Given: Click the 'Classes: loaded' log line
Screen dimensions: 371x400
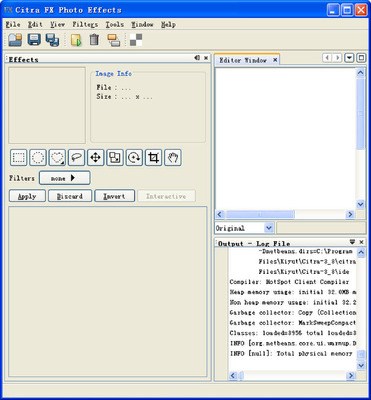Looking at the screenshot, I should tap(293, 333).
